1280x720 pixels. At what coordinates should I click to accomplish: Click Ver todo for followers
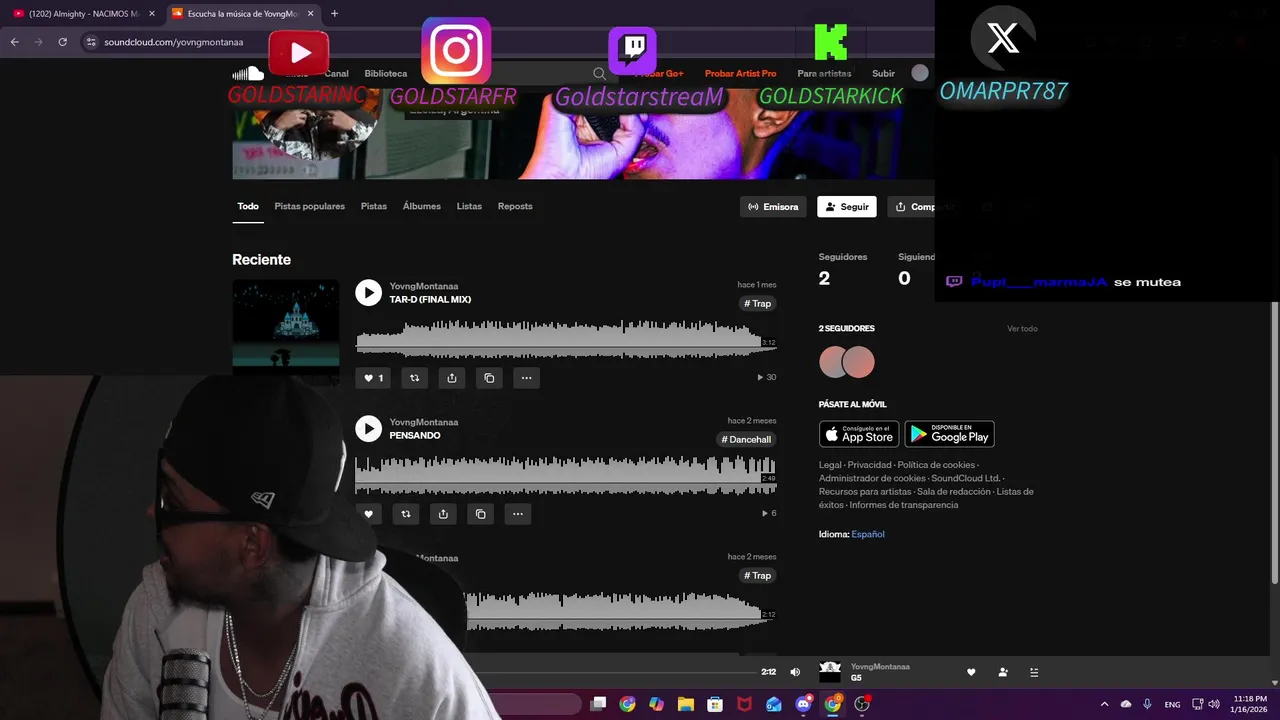pos(1022,329)
